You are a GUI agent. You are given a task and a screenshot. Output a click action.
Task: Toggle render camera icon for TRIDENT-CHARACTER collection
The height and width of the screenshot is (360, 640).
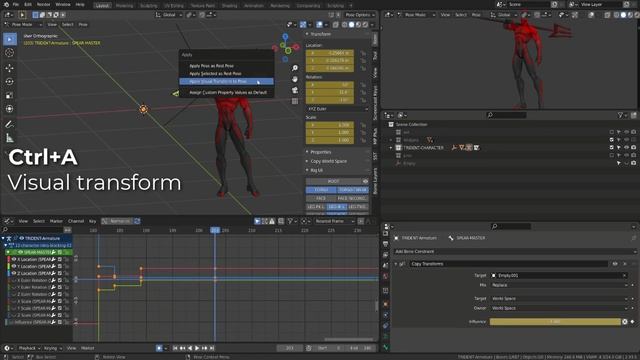click(633, 148)
